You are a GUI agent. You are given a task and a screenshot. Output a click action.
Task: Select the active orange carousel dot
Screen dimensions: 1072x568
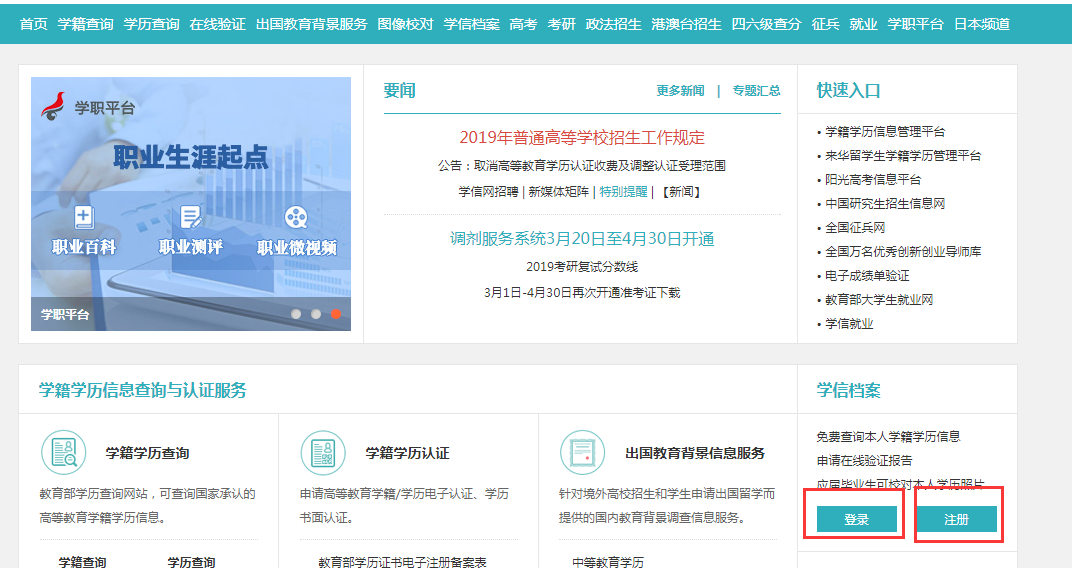[x=336, y=314]
